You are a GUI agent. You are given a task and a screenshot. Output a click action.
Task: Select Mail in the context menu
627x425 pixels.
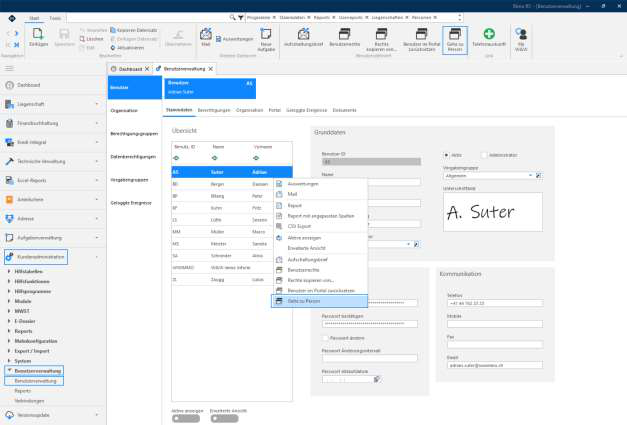pos(320,194)
